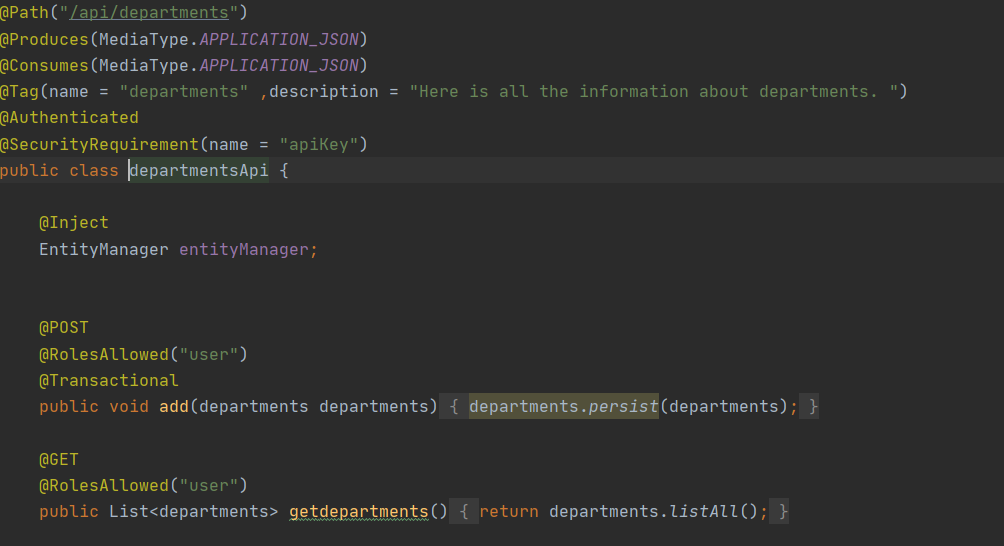Click the @Transactional annotation
Screen dimensions: 1004x546
tap(109, 381)
